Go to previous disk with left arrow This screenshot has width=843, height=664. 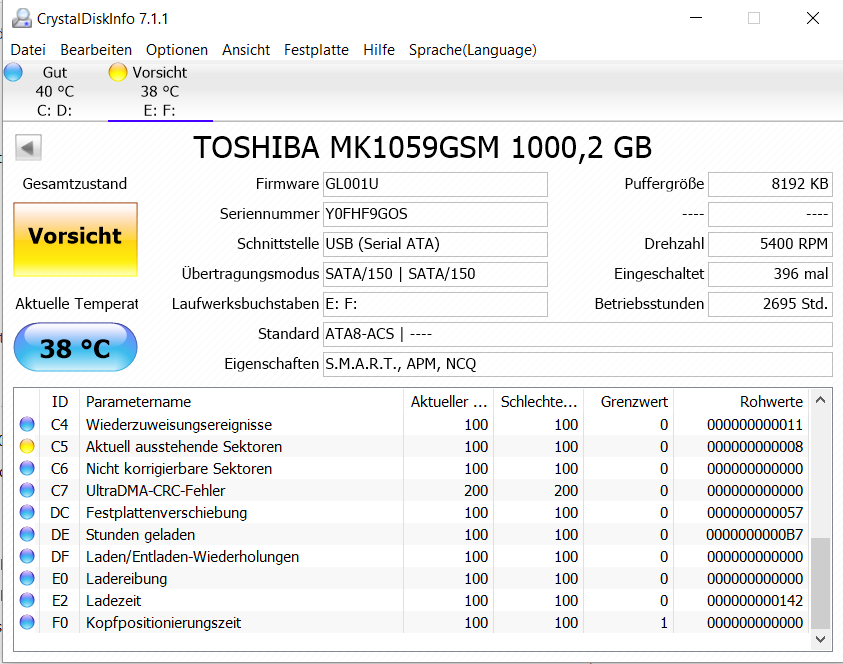tap(28, 147)
